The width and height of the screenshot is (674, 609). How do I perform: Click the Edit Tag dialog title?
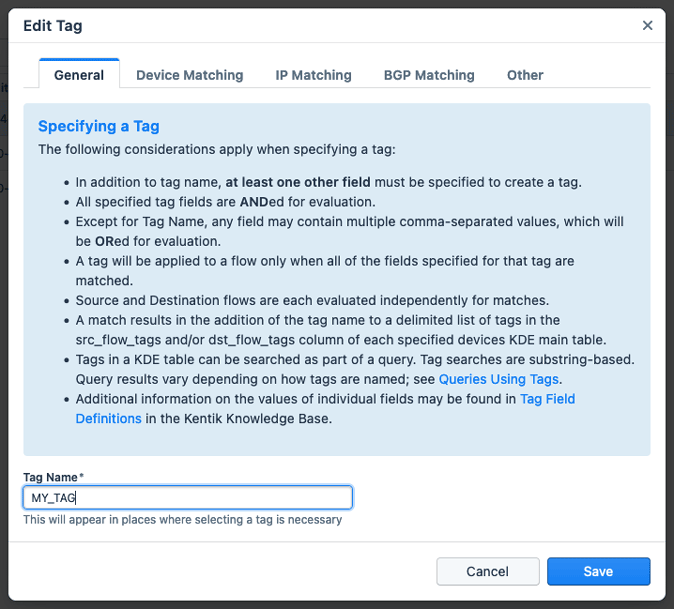(x=53, y=26)
